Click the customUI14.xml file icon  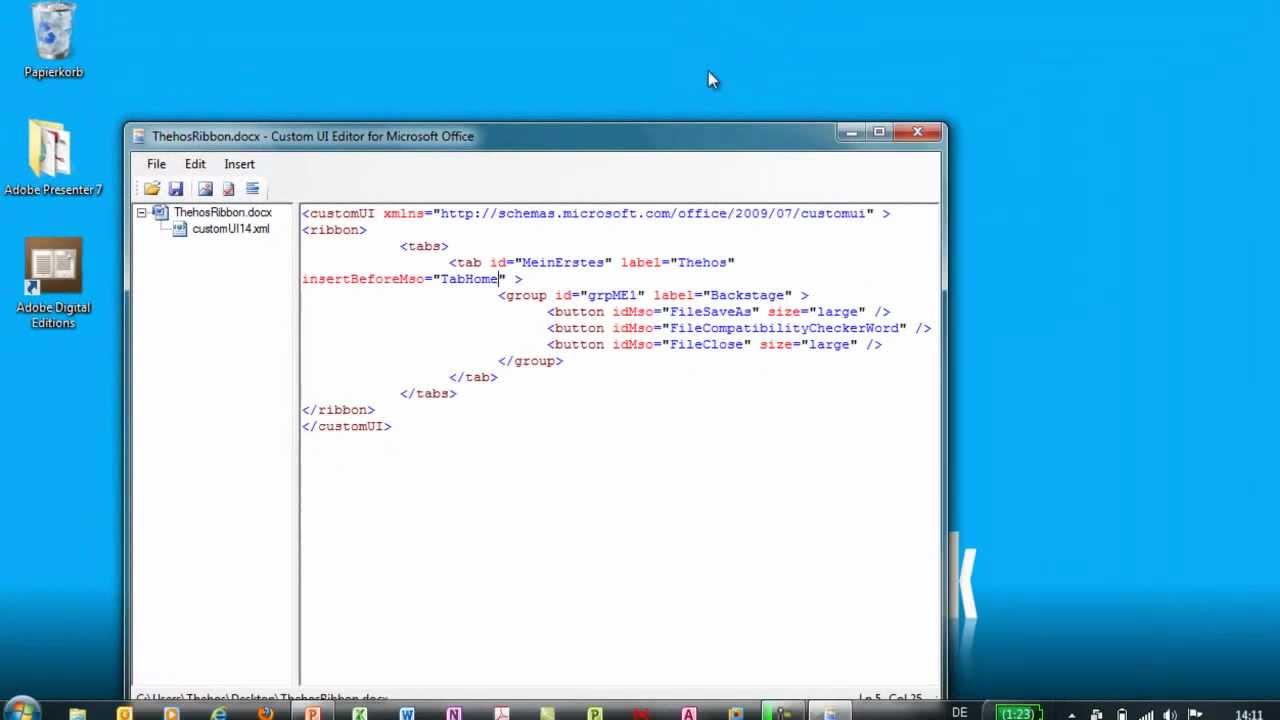coord(180,229)
